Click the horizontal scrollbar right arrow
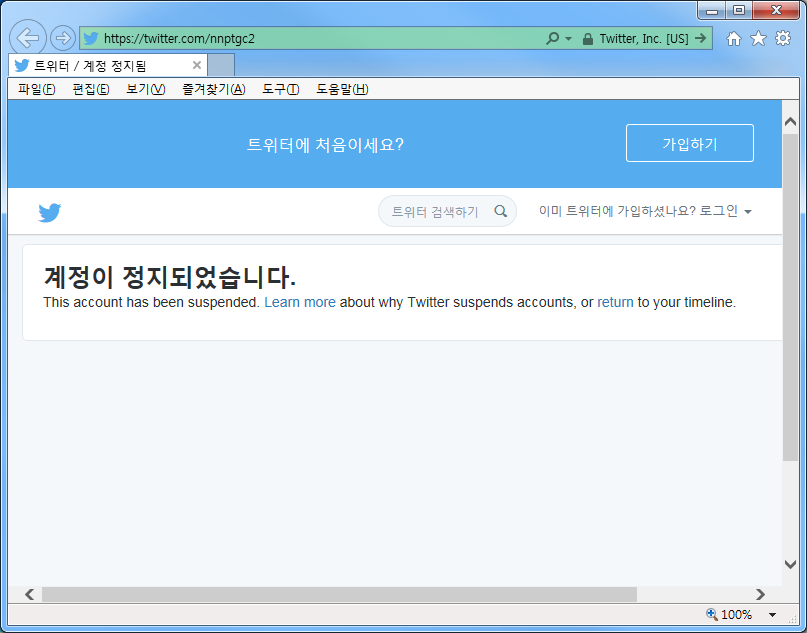The image size is (807, 633). tap(760, 594)
